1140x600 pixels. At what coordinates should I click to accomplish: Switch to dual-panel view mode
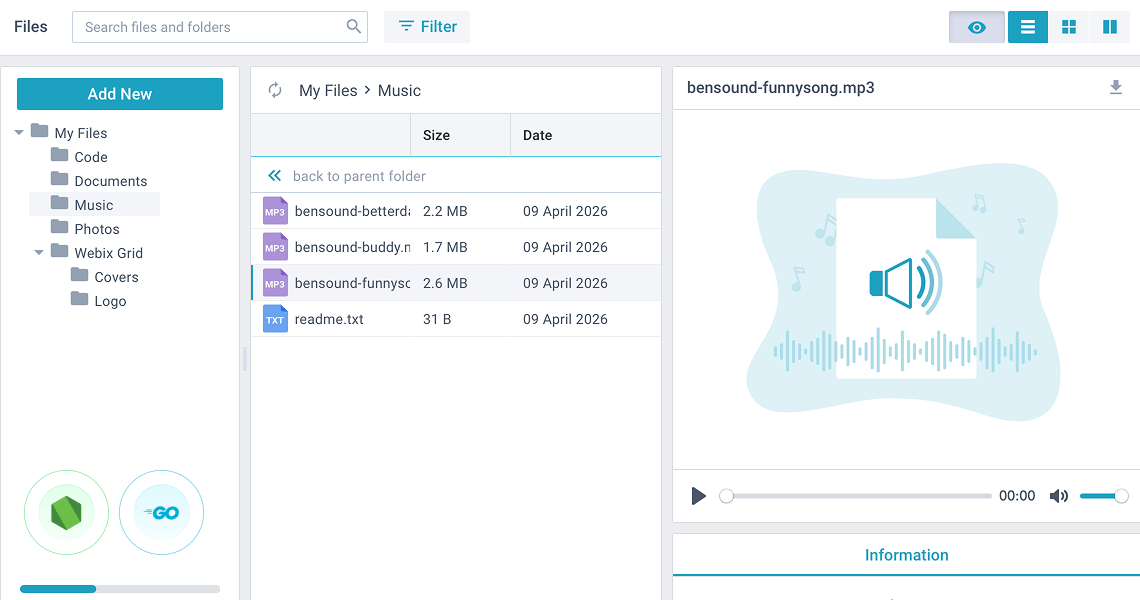[x=1110, y=27]
